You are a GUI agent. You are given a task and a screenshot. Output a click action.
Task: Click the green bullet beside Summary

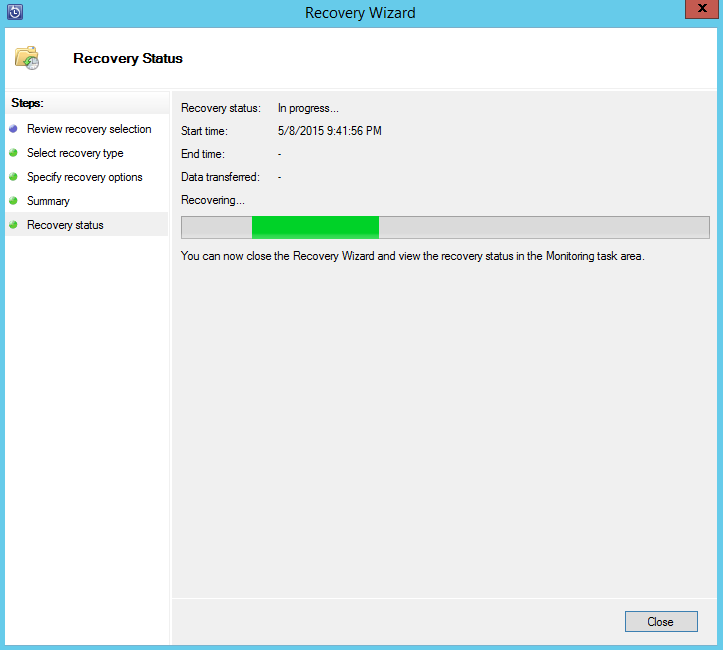pos(13,201)
